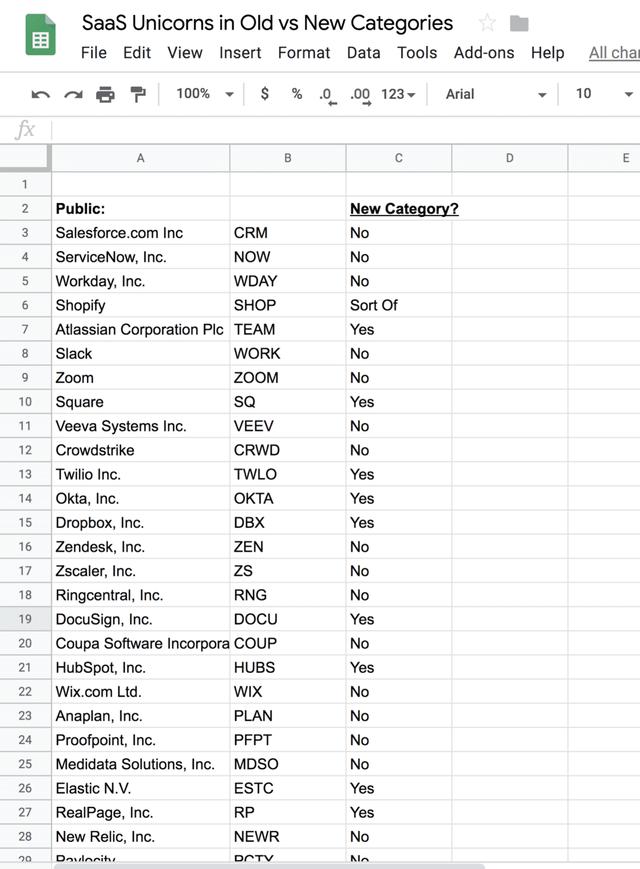Redo the last action

pyautogui.click(x=73, y=95)
